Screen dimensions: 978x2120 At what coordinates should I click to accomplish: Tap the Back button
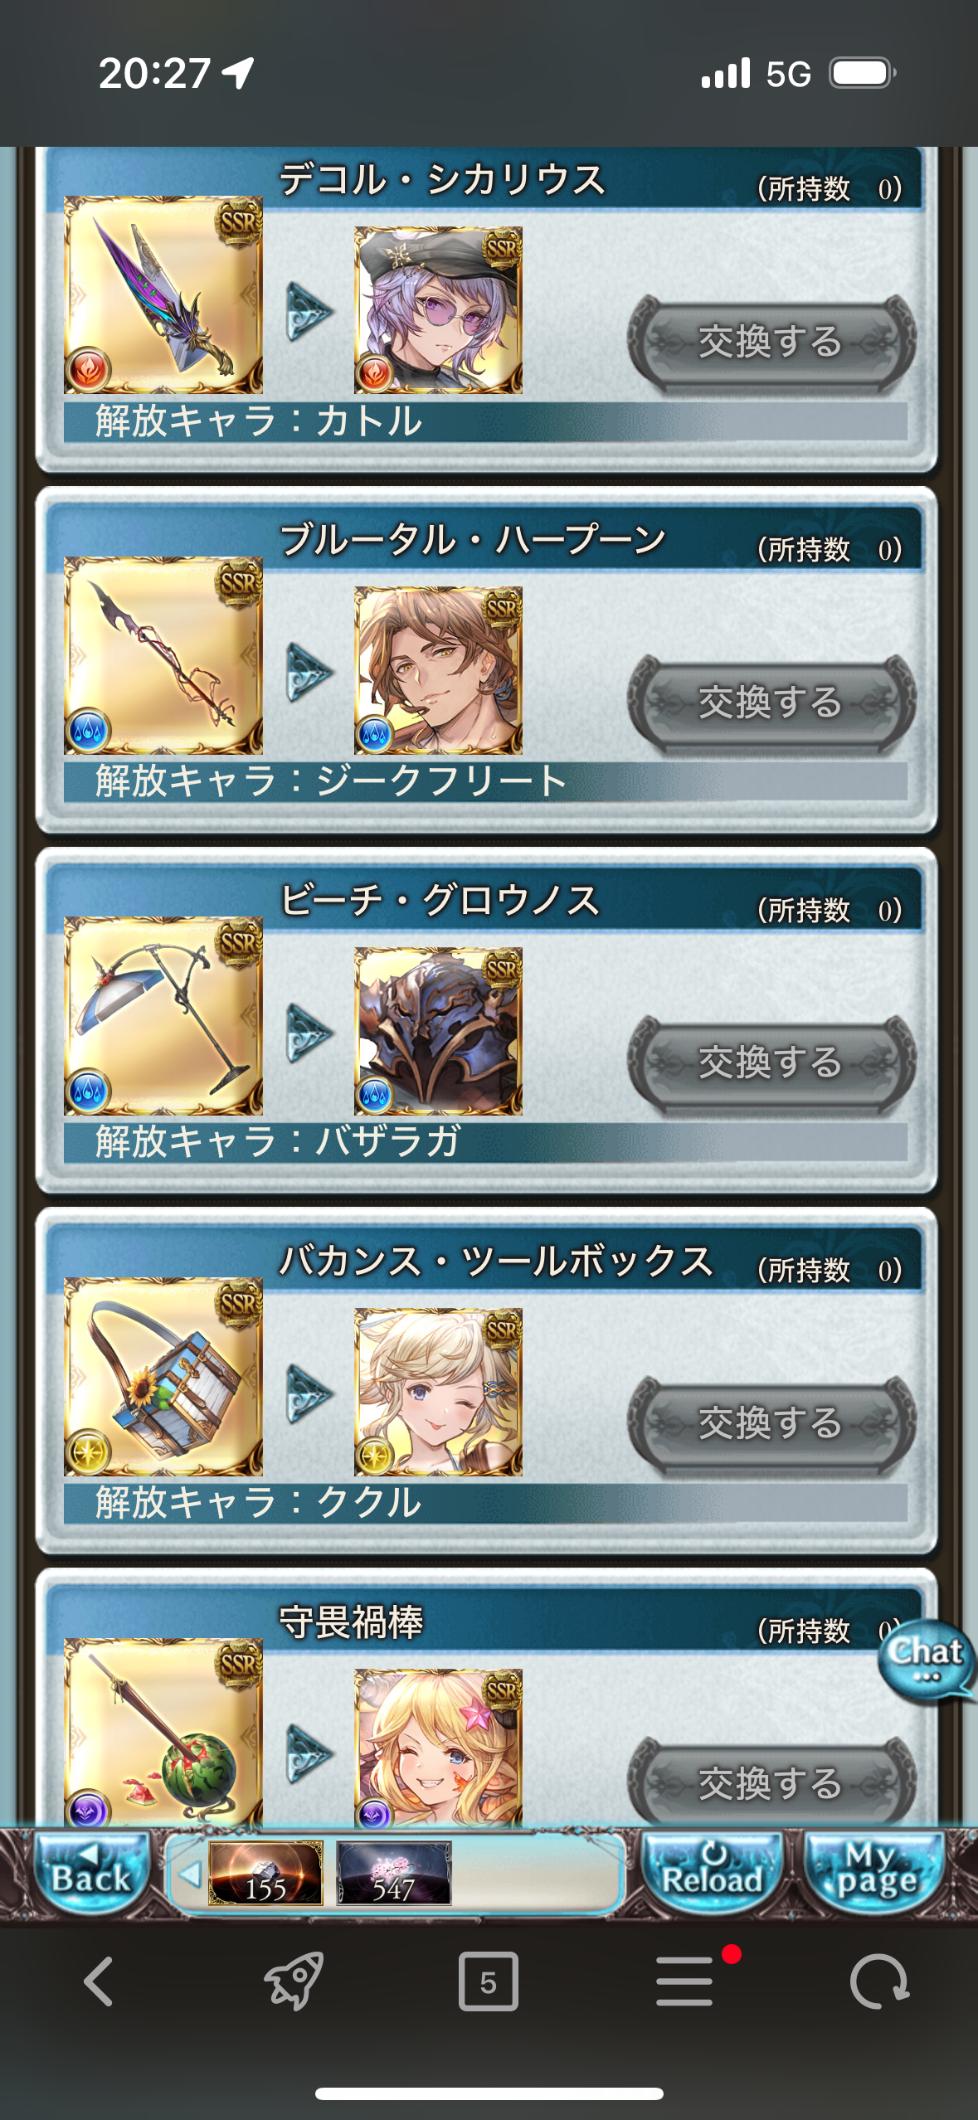(x=91, y=1872)
